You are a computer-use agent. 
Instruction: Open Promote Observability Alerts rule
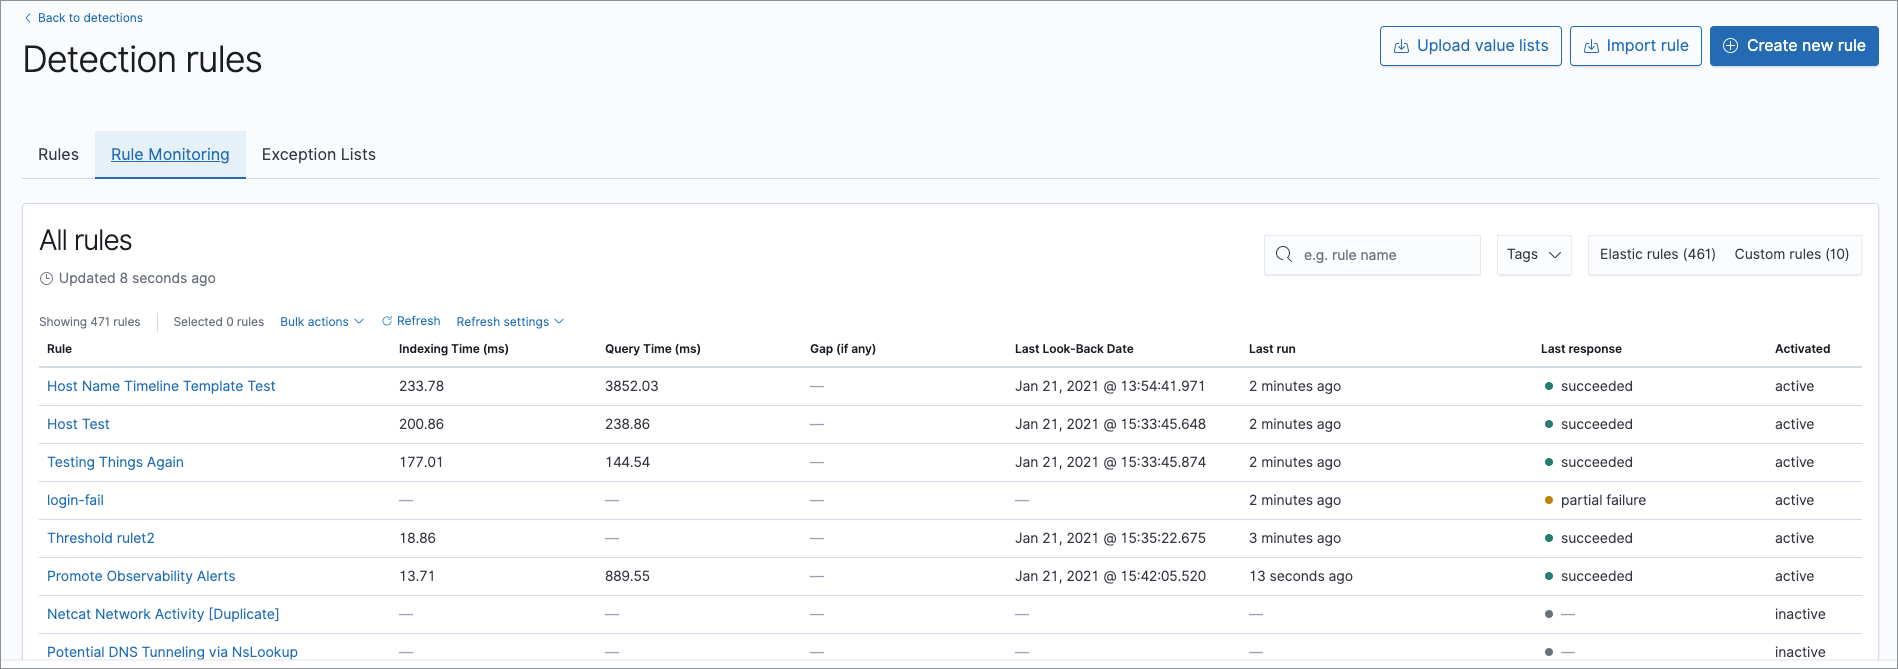pyautogui.click(x=141, y=576)
